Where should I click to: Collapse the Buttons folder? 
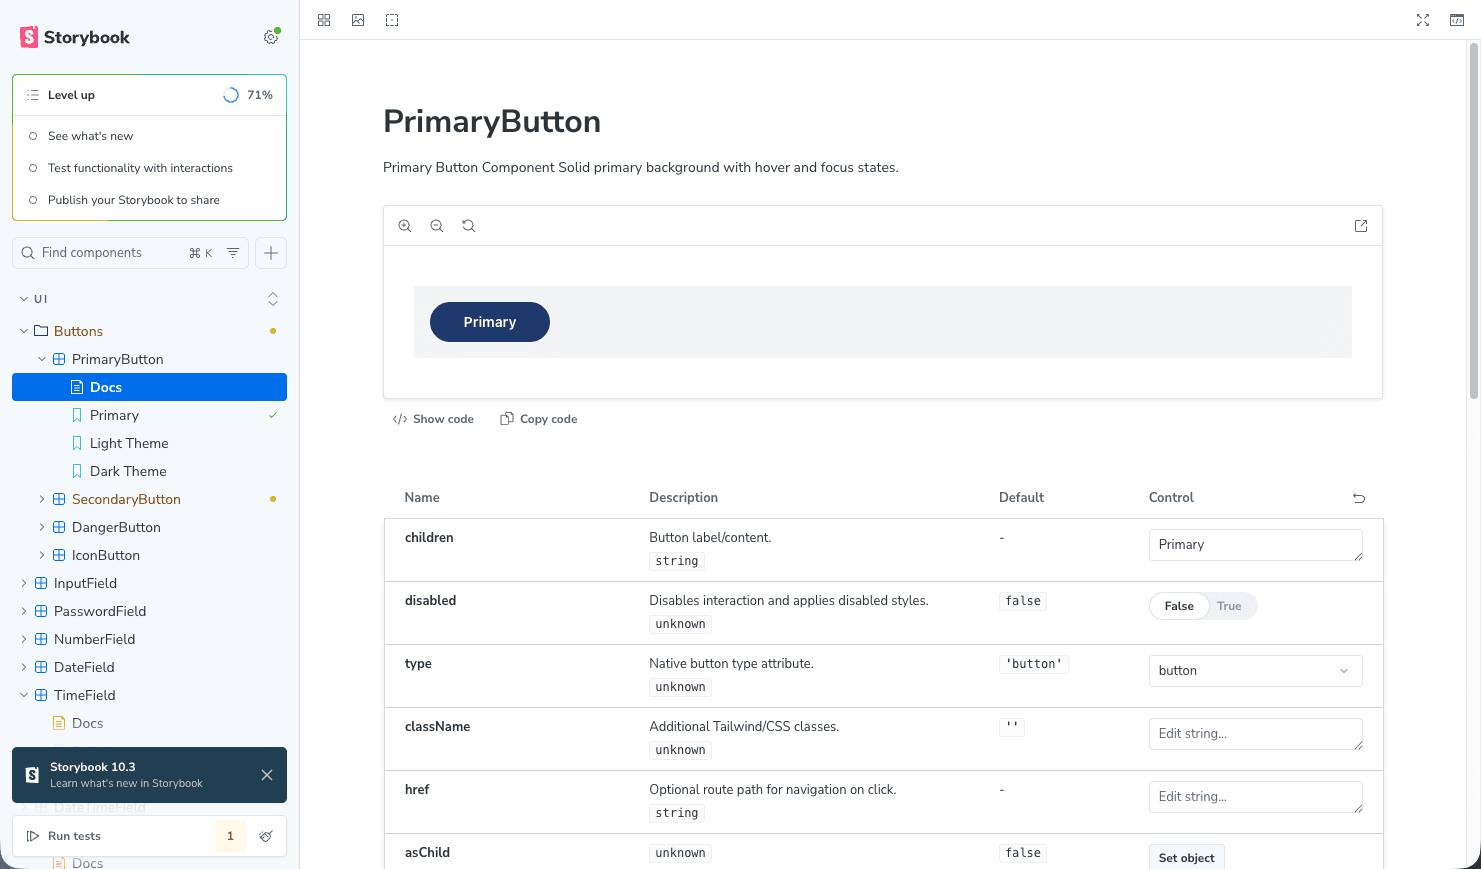click(24, 331)
